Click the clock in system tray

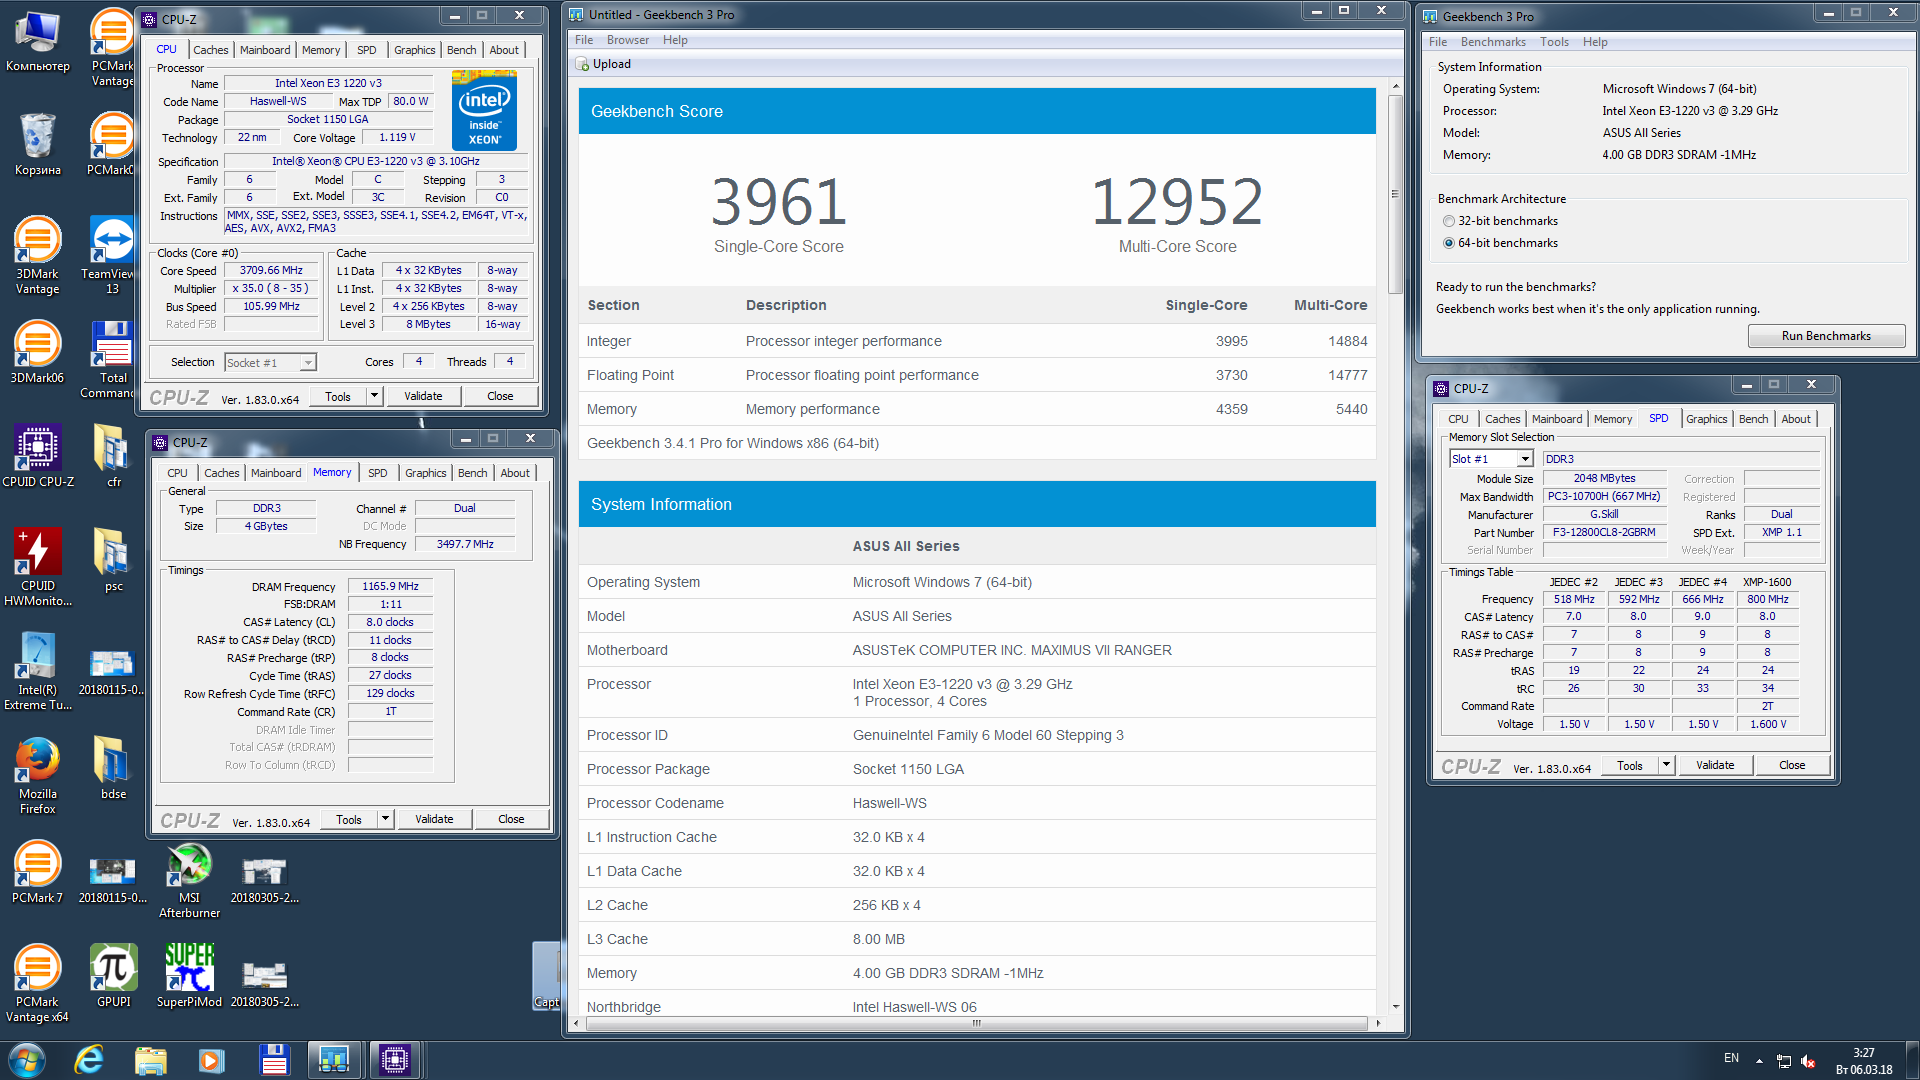coord(1864,1060)
